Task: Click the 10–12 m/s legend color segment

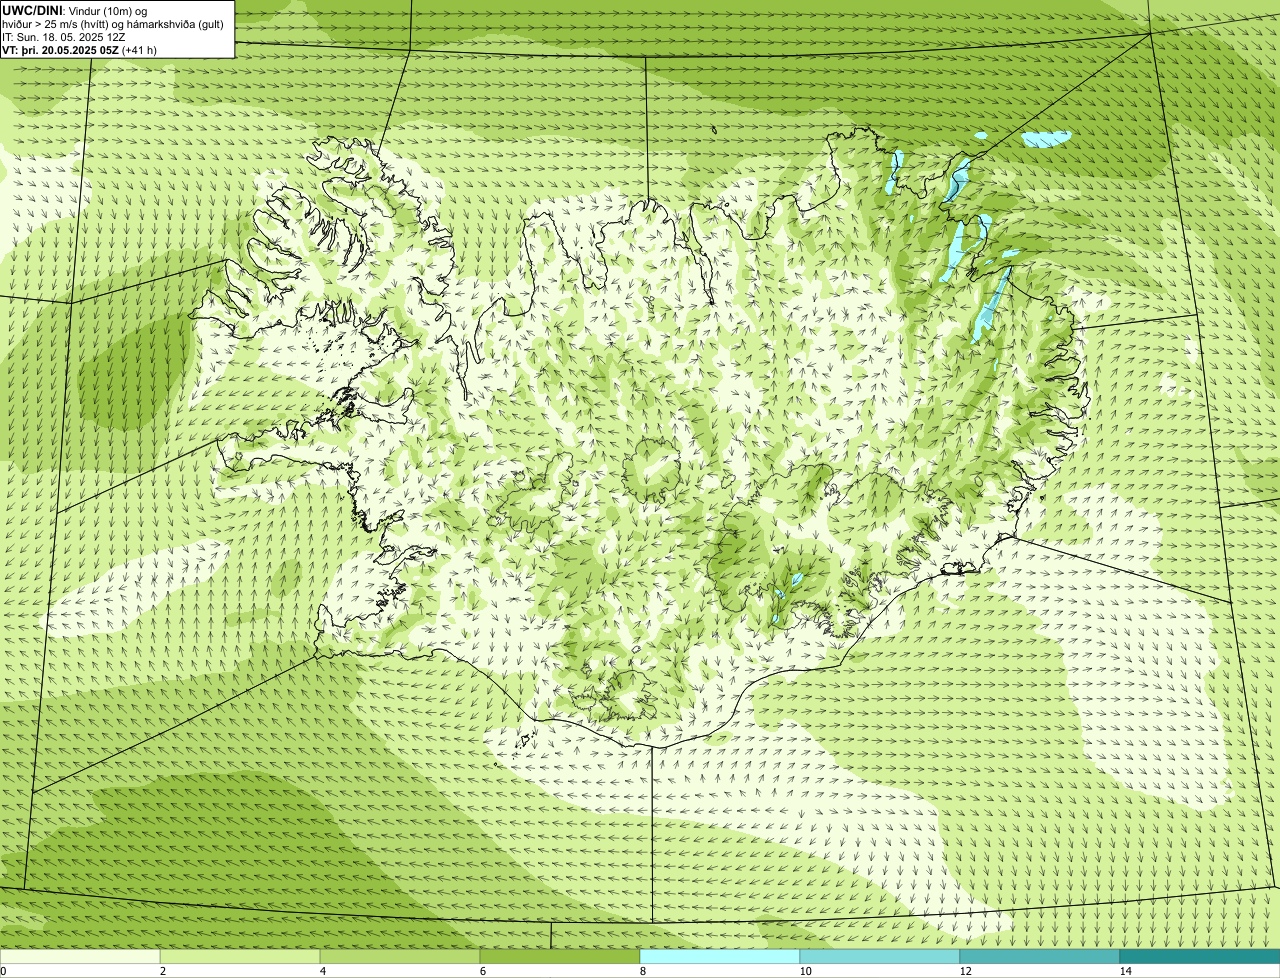Action: (x=880, y=956)
